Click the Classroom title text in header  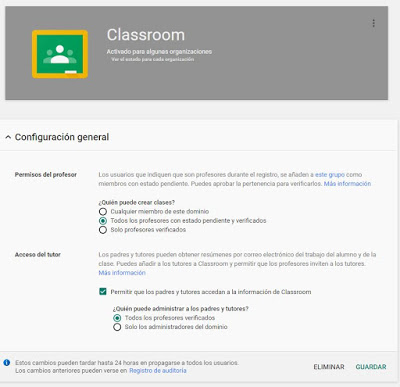[x=146, y=35]
